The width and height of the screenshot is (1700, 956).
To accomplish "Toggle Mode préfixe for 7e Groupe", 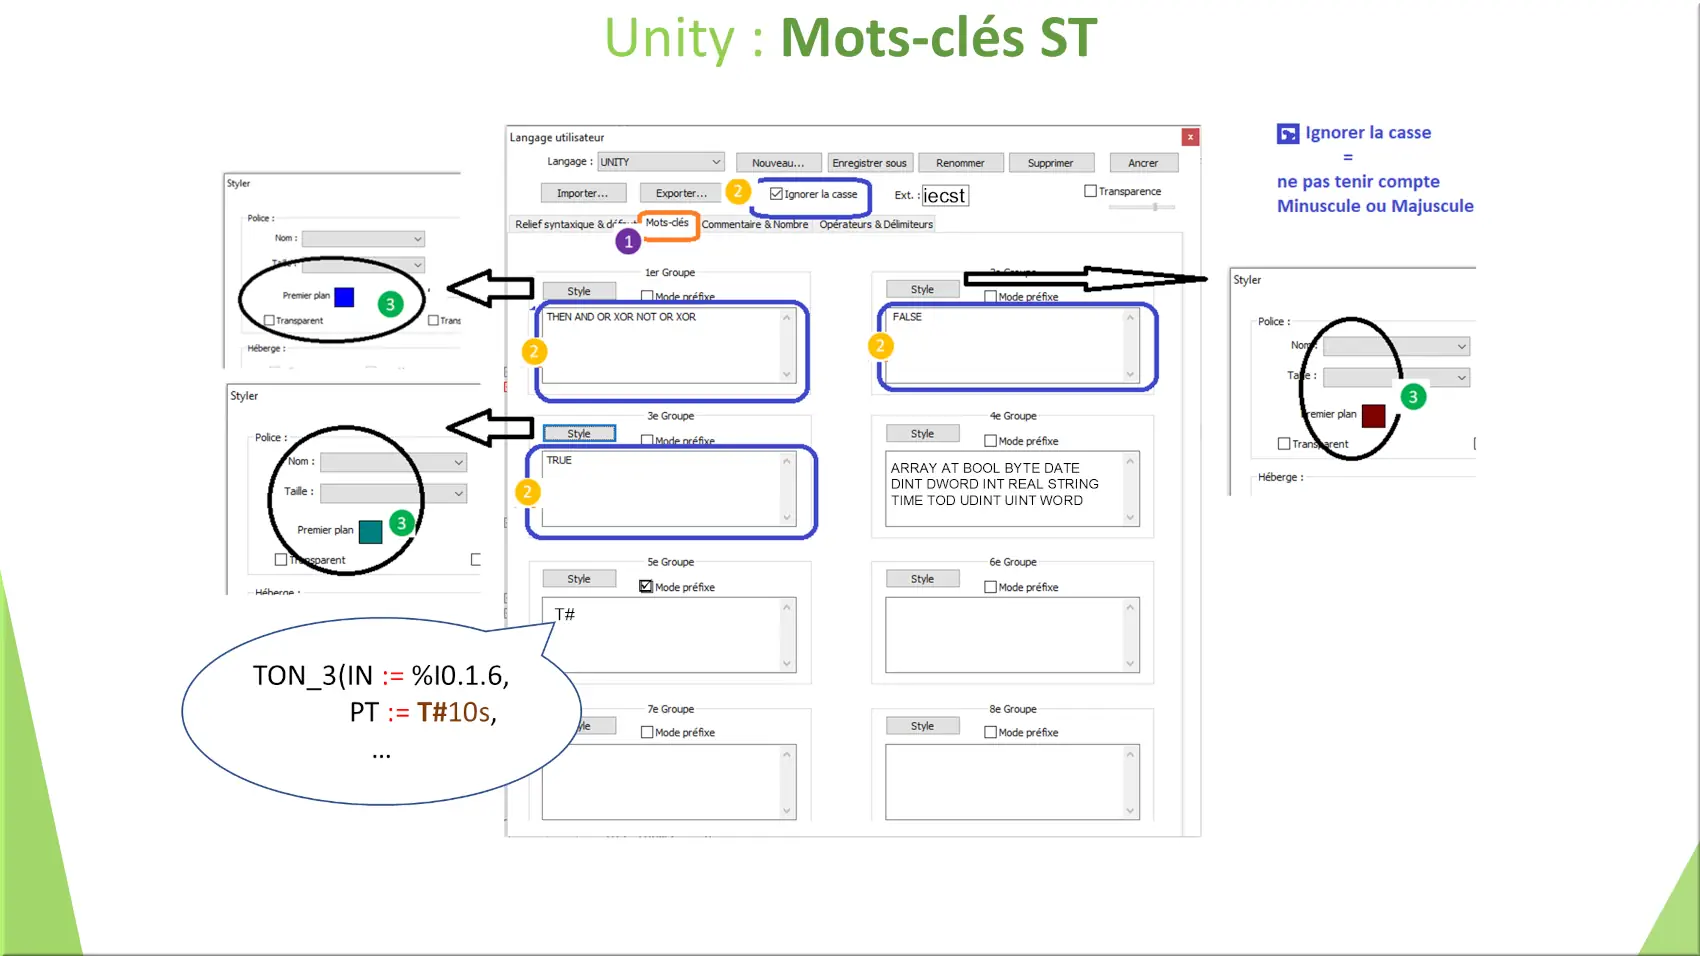I will pyautogui.click(x=646, y=732).
